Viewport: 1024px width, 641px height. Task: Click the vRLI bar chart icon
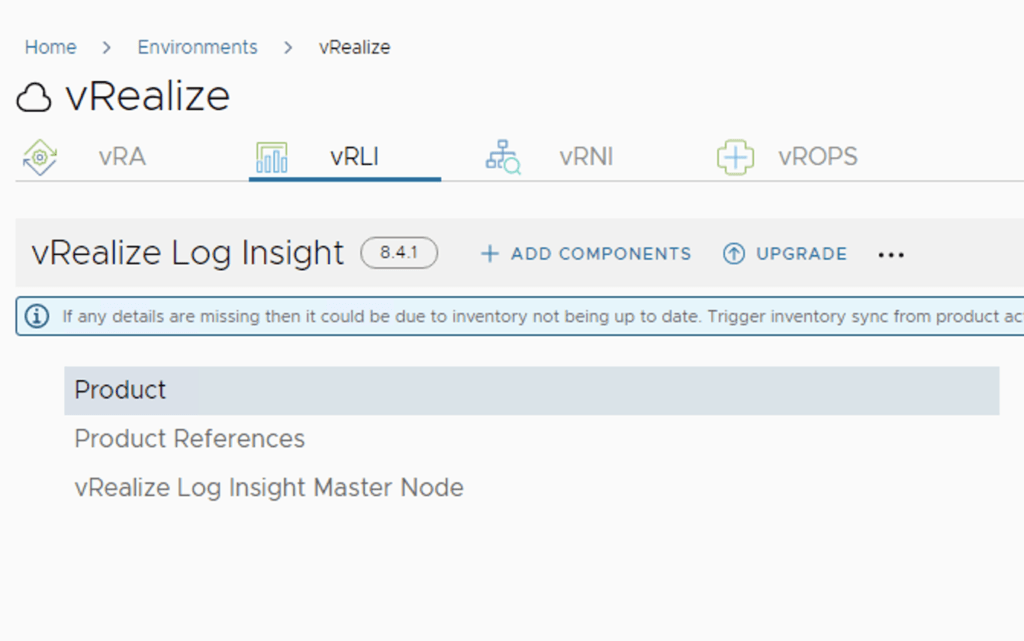coord(272,158)
